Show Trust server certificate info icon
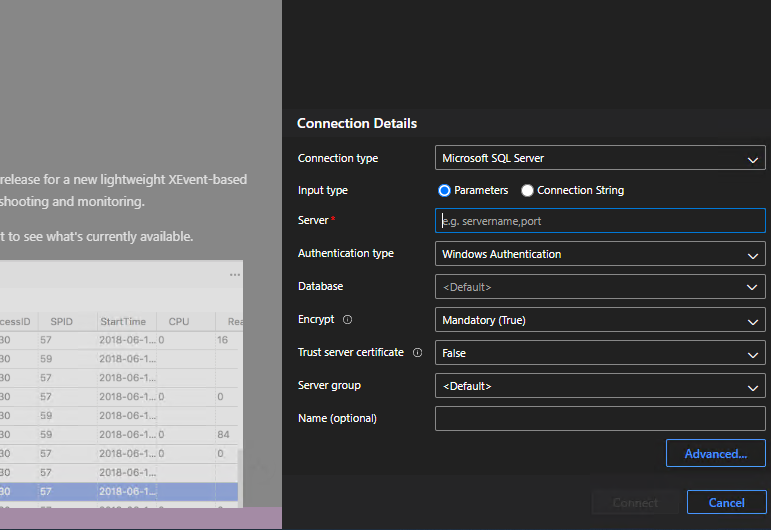The width and height of the screenshot is (771, 530). 417,353
